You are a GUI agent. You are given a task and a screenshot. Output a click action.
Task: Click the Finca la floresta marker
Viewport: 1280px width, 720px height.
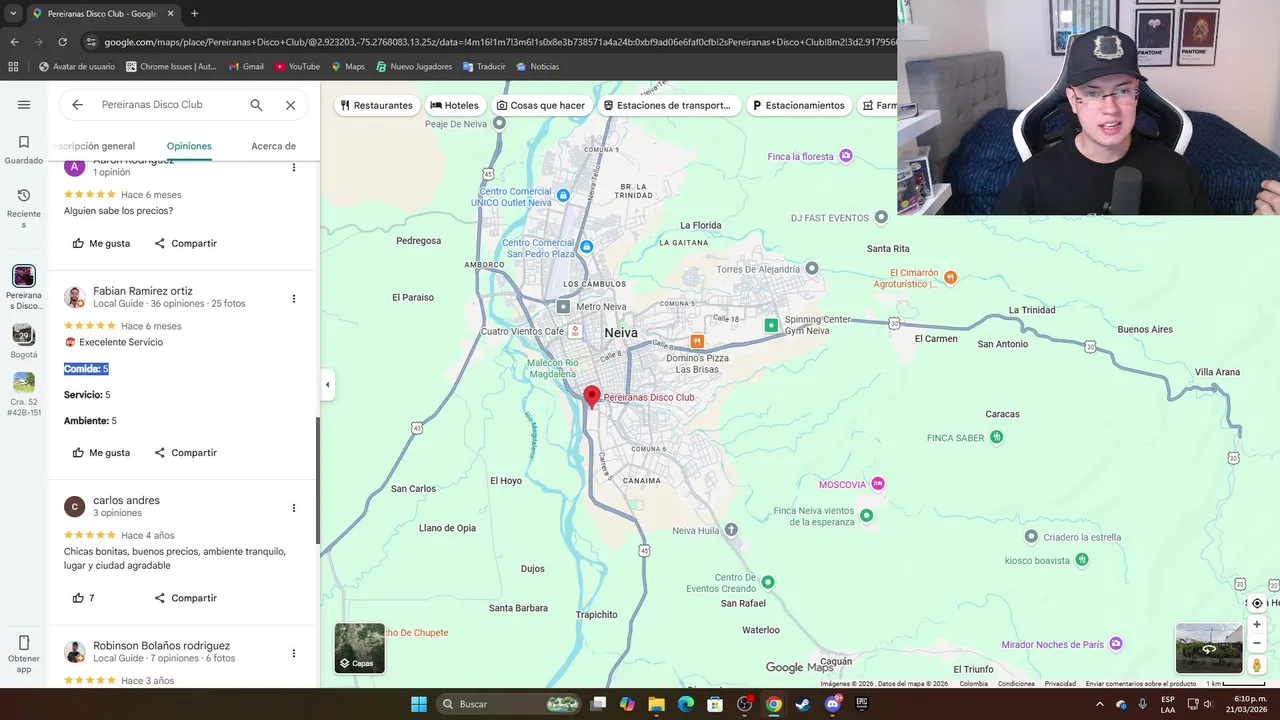846,156
